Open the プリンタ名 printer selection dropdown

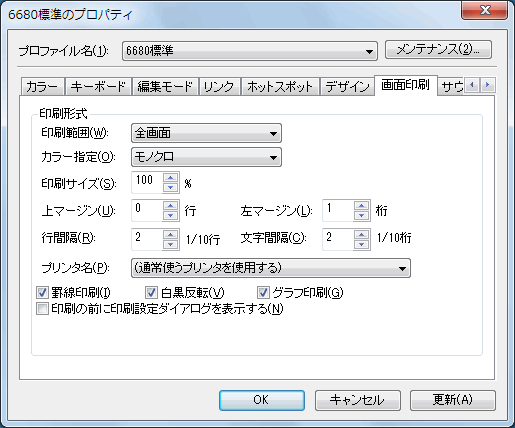(x=271, y=268)
